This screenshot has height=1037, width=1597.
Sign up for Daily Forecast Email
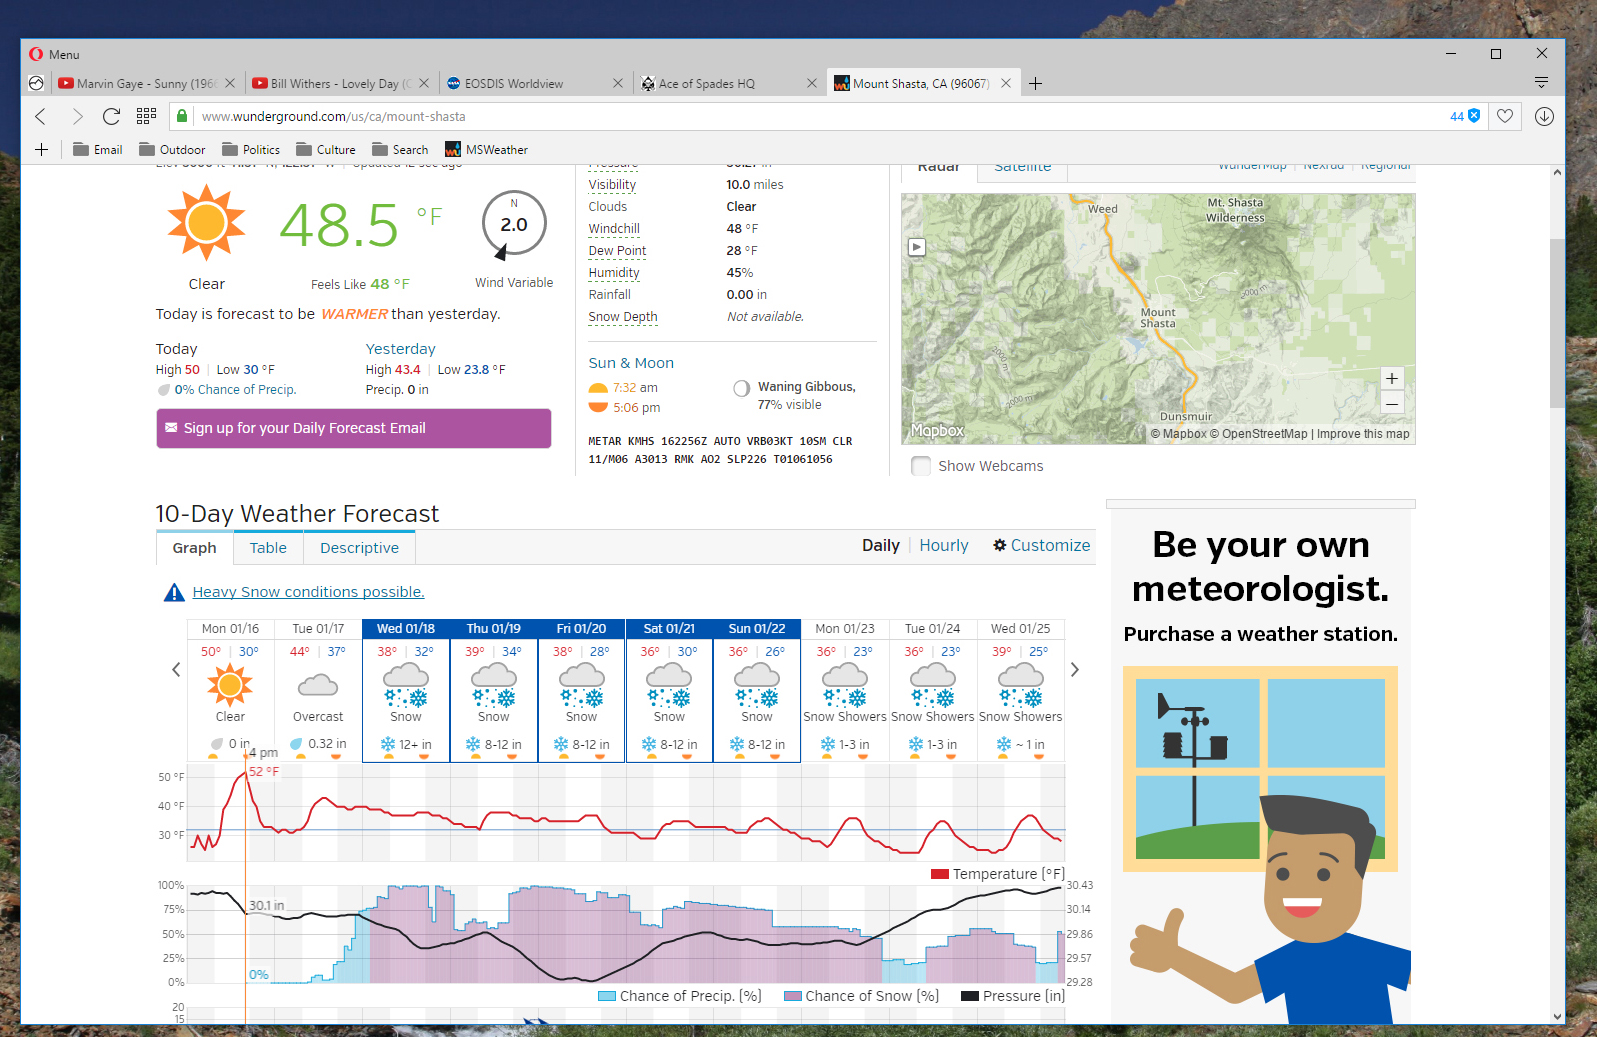353,428
